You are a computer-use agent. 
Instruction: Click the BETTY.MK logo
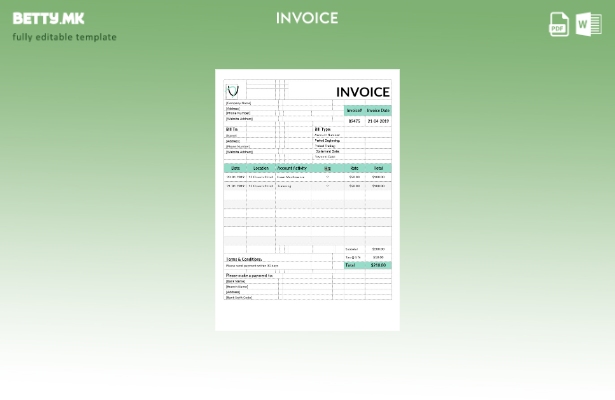[48, 18]
